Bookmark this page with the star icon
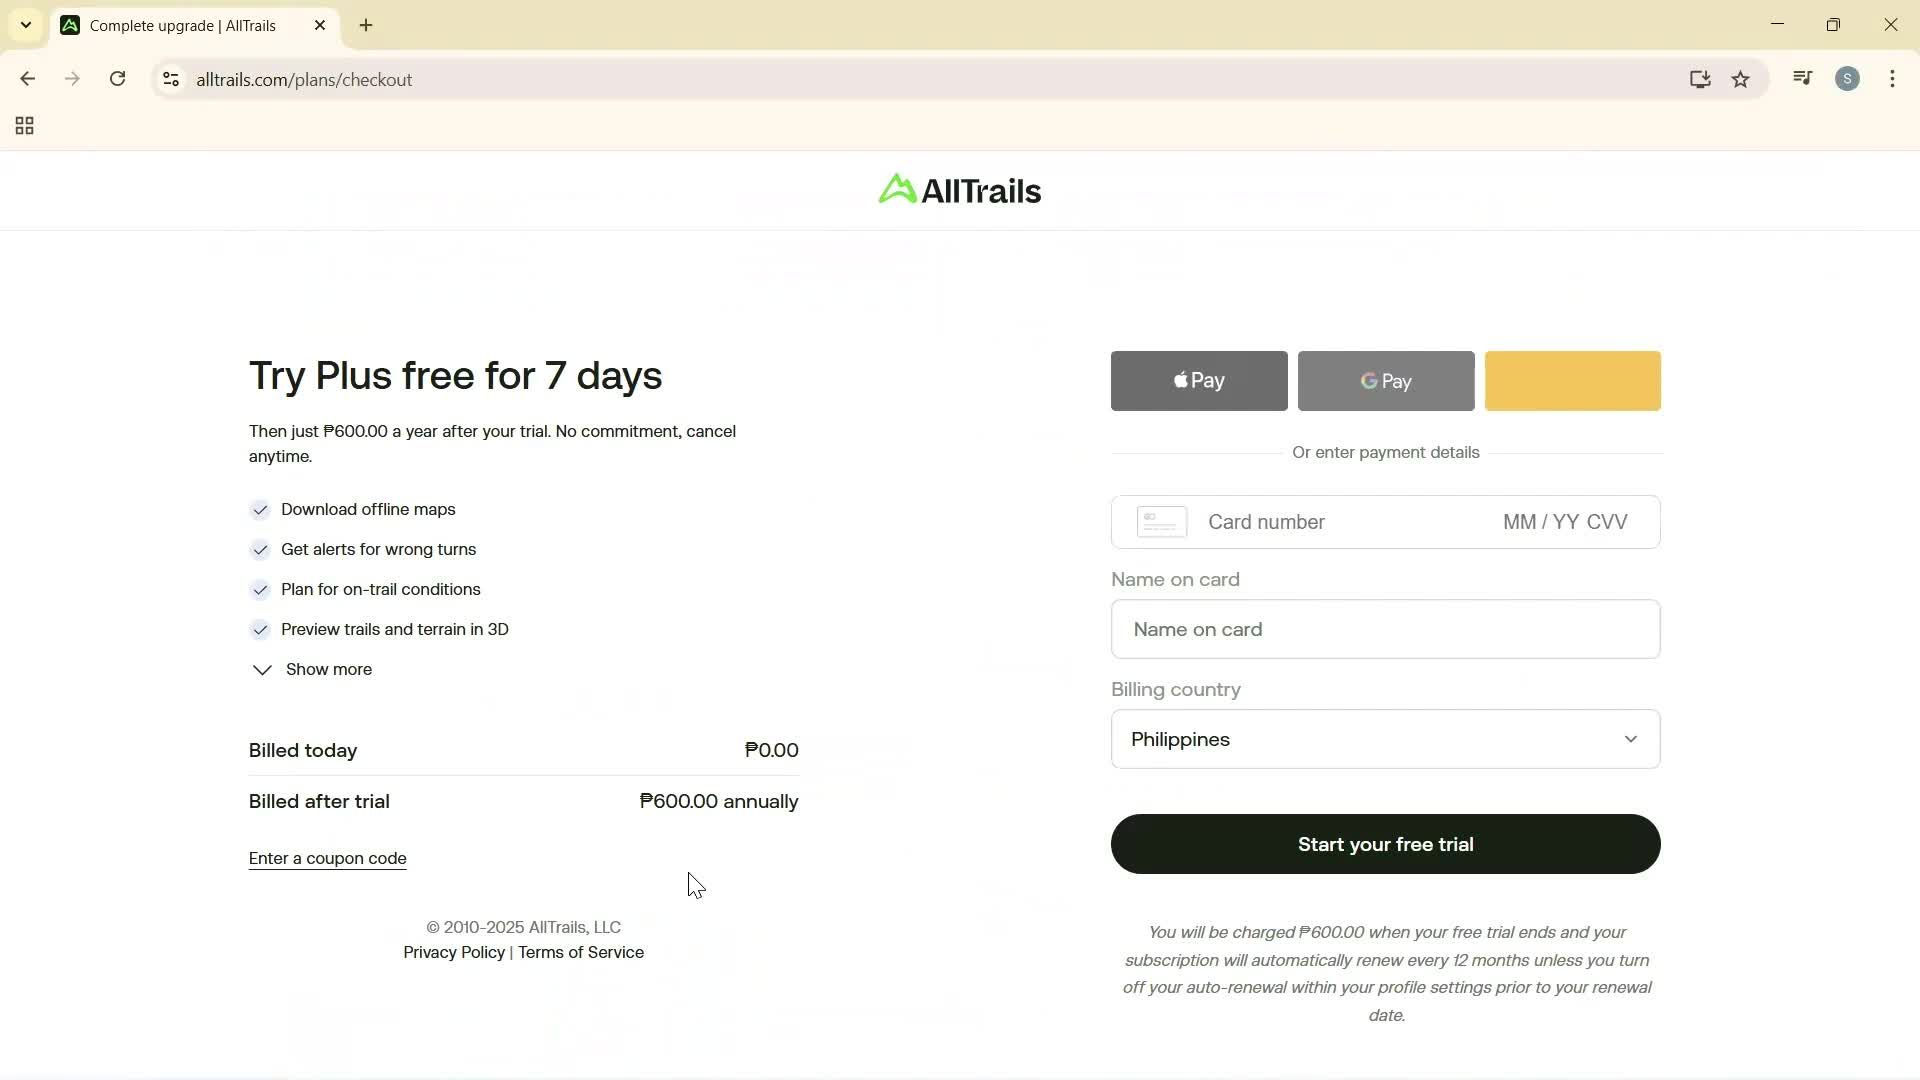1920x1080 pixels. point(1740,79)
